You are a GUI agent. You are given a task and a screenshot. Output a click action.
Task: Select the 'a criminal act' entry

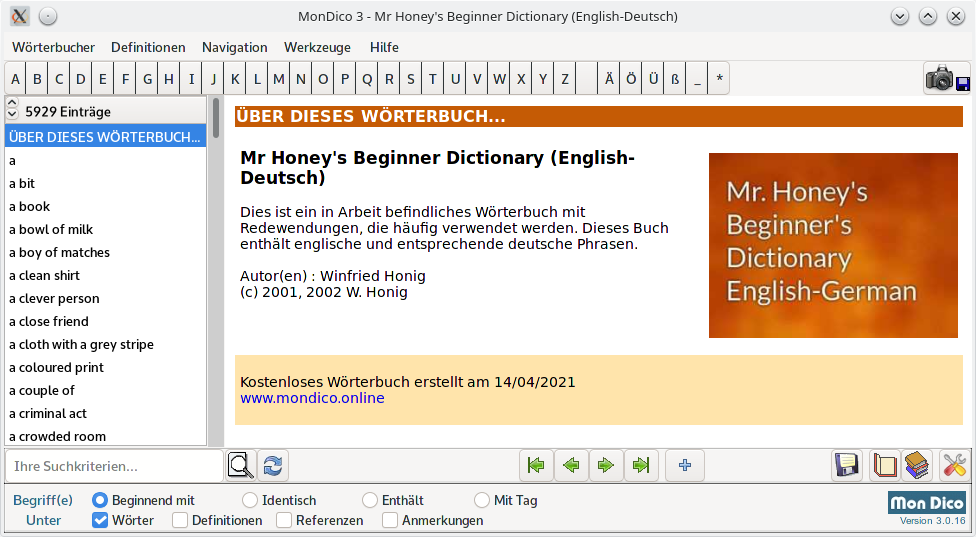click(x=105, y=414)
